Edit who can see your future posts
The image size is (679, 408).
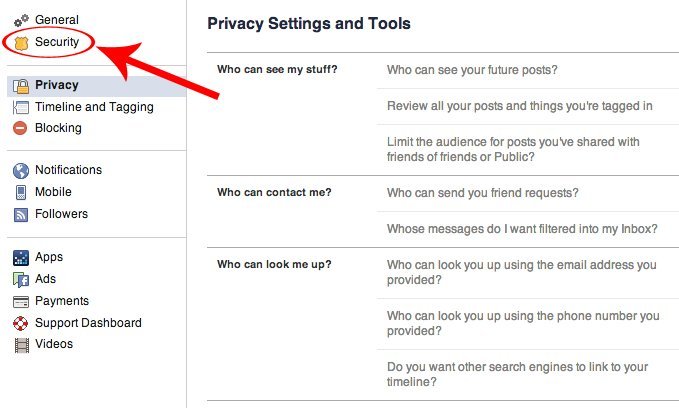pyautogui.click(x=472, y=70)
